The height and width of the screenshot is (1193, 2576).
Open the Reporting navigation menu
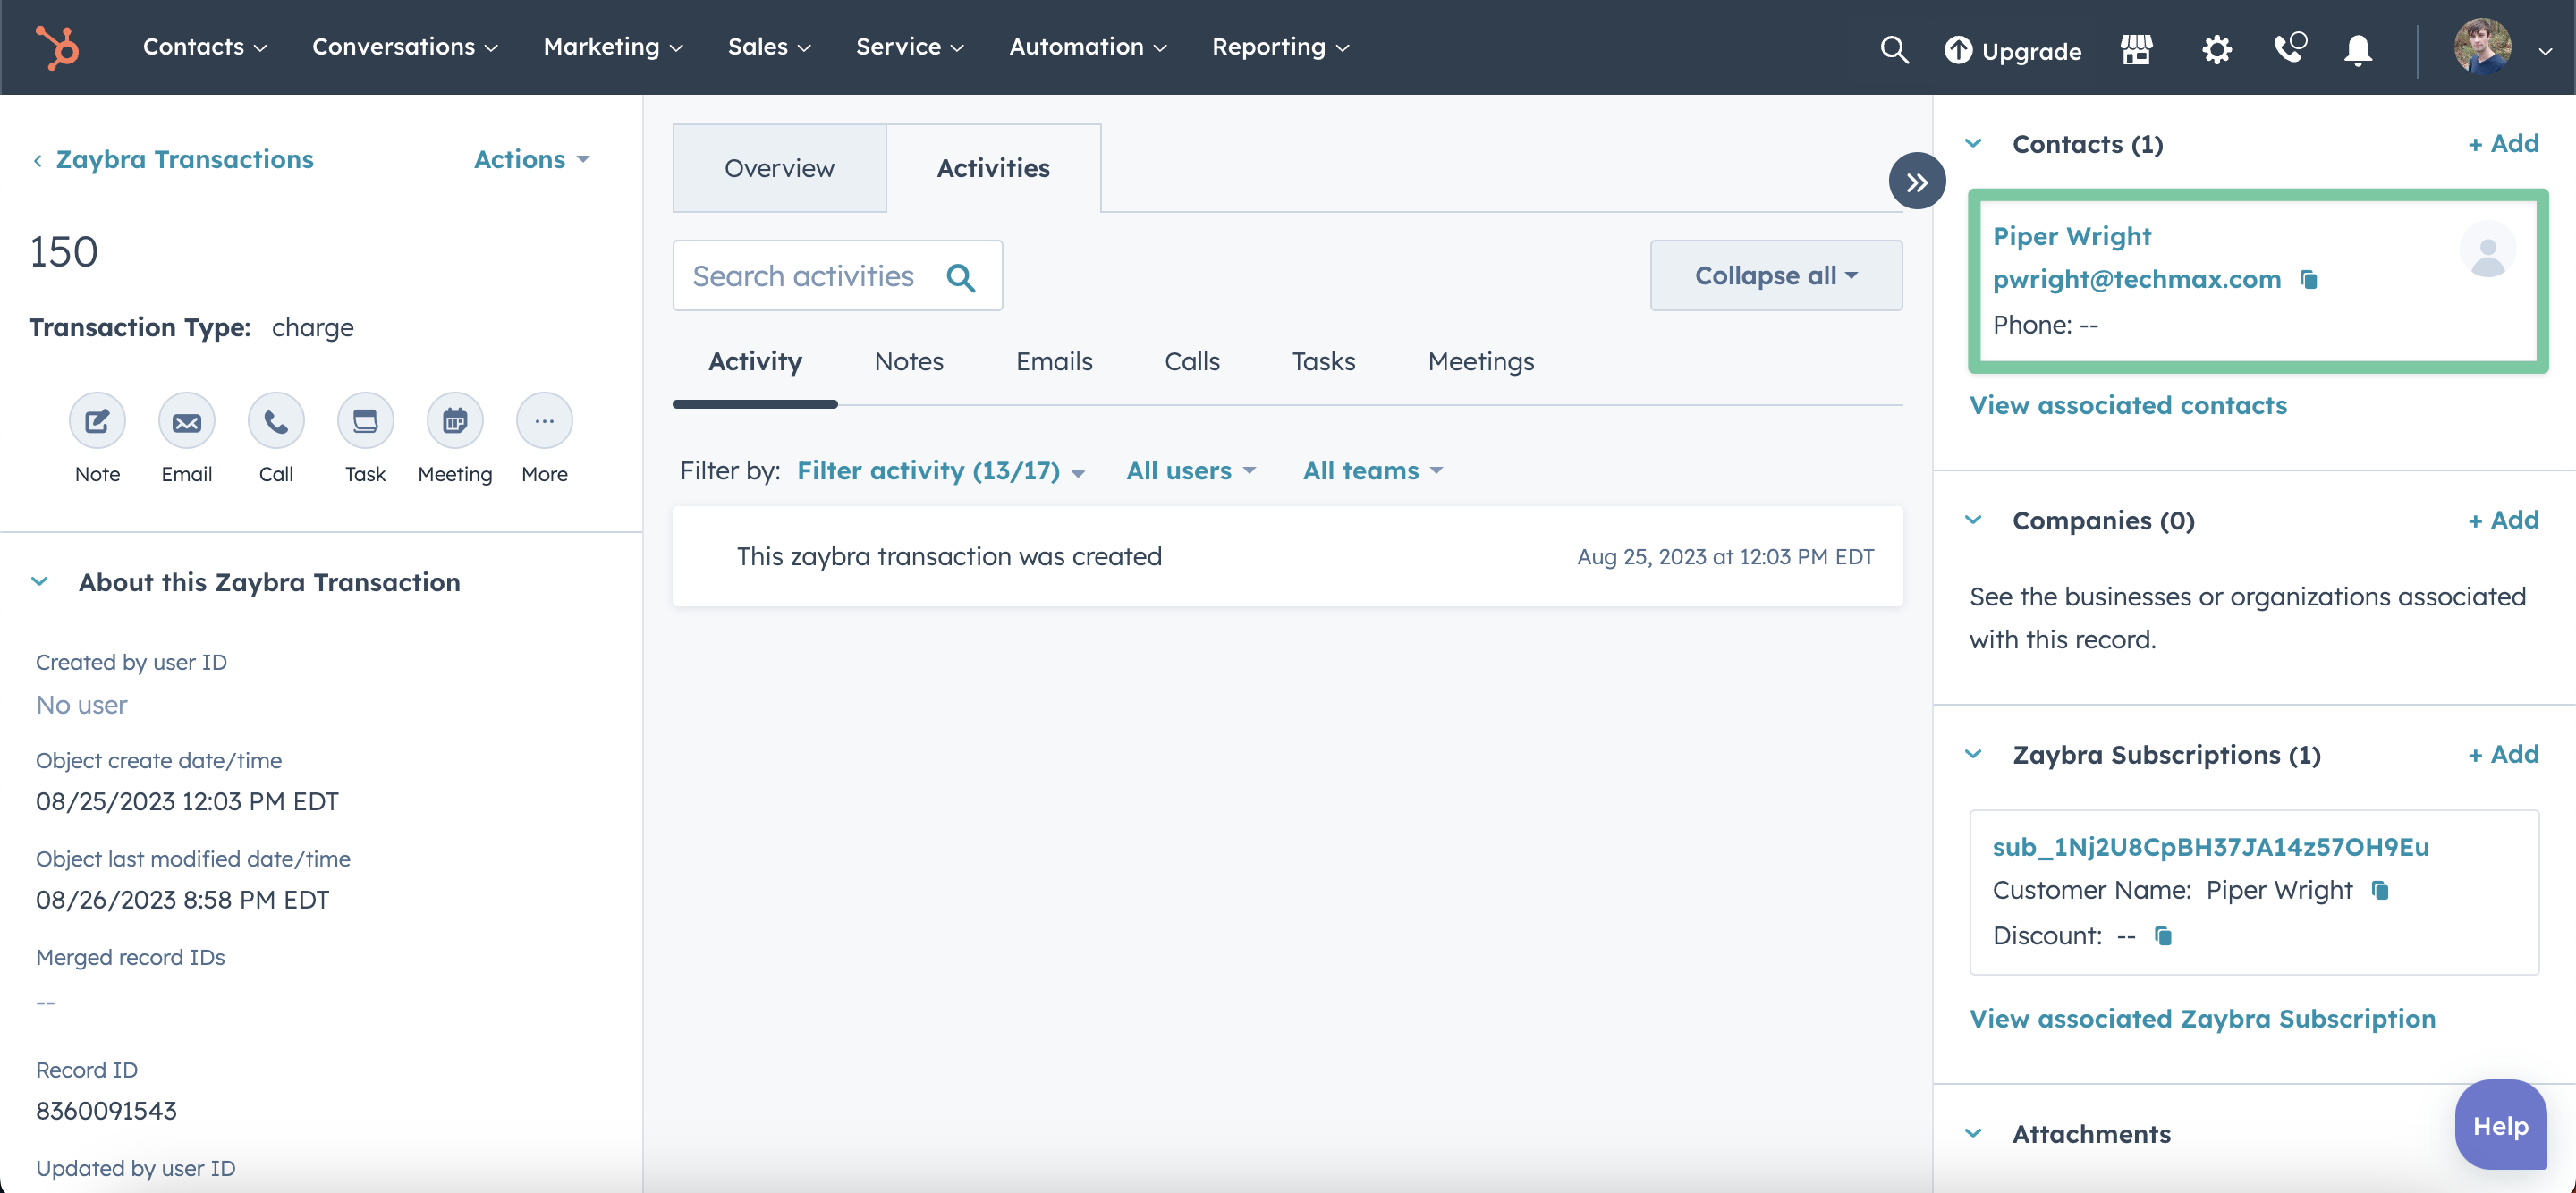click(1280, 47)
